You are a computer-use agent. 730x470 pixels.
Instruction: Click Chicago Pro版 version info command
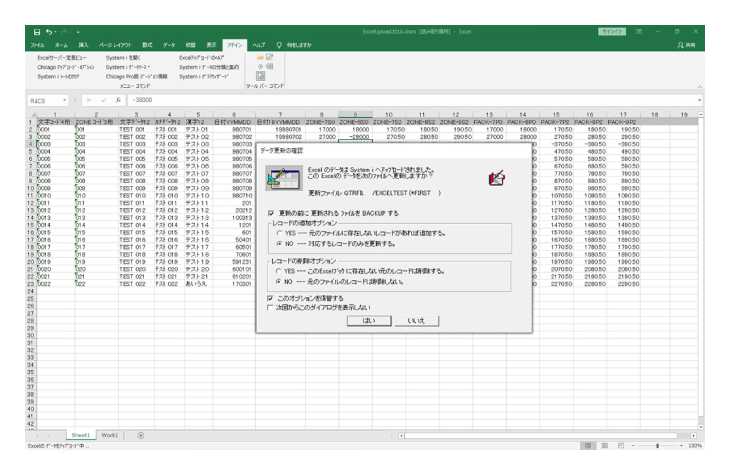136,76
